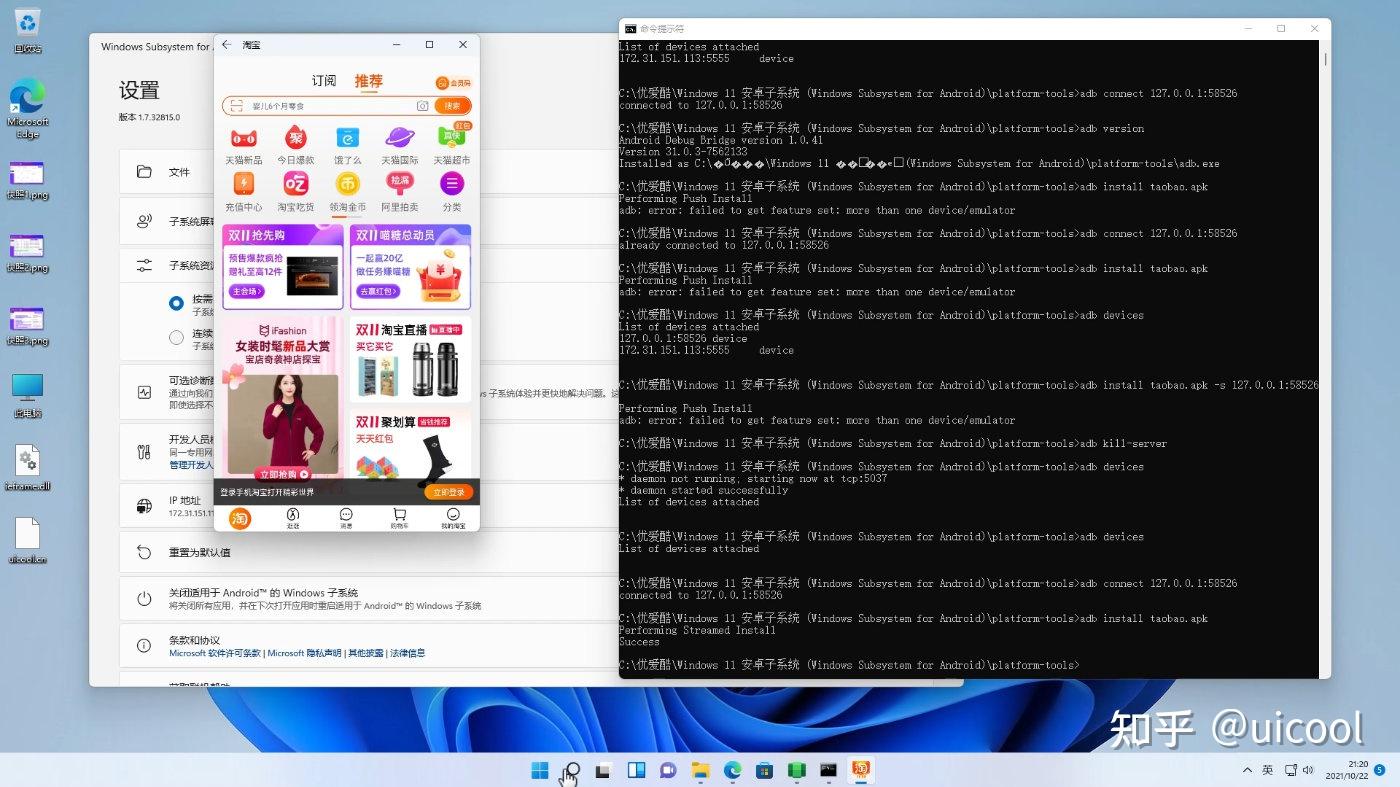Open the 领淘金币 gold coin icon
1400x787 pixels.
[x=347, y=184]
